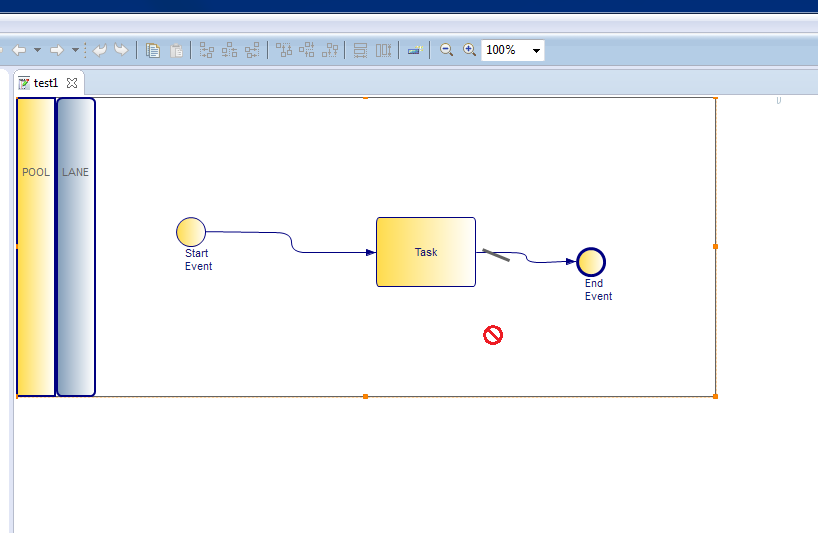Select the Task activity box
This screenshot has width=818, height=533.
click(x=426, y=252)
